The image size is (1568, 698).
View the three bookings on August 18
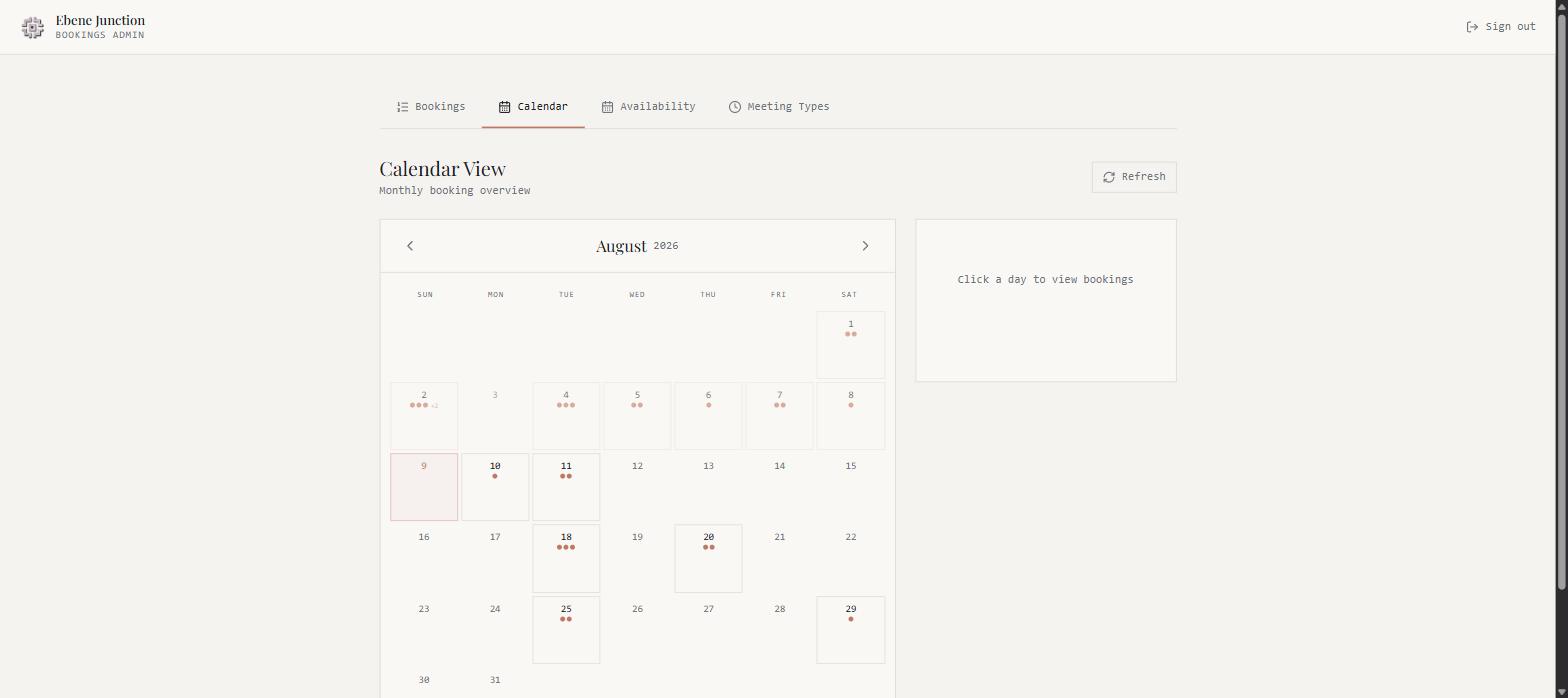(x=566, y=558)
